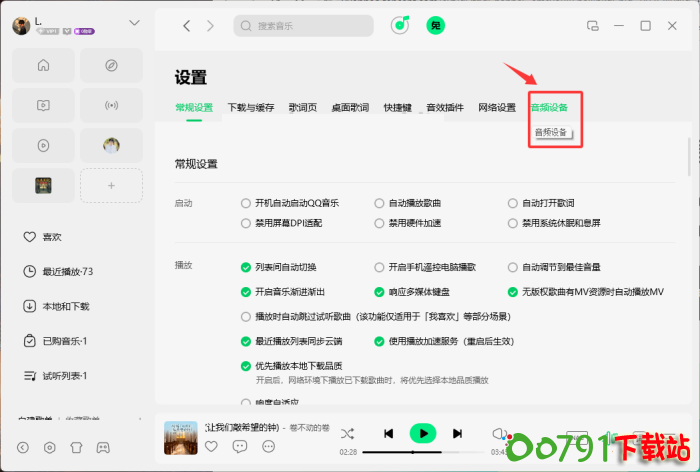Viewport: 700px width, 472px height.
Task: Enable 开机自动启动QQ音乐 option
Action: (x=246, y=203)
